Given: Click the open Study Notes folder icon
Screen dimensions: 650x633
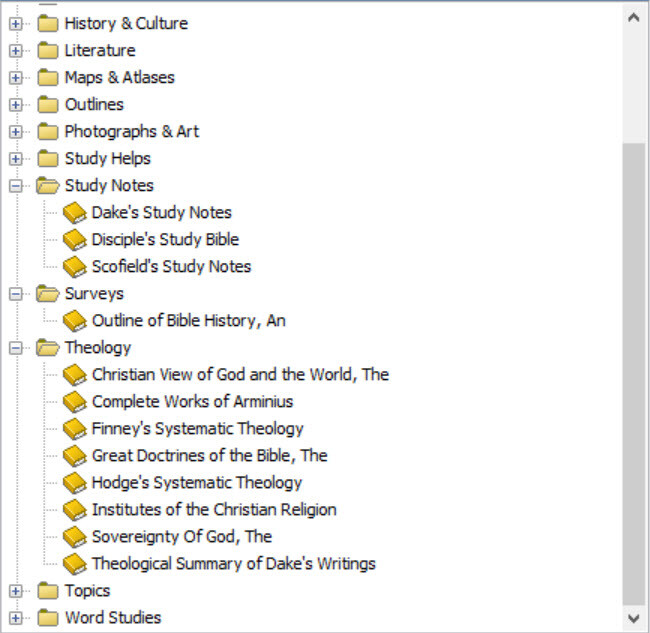Looking at the screenshot, I should [48, 185].
